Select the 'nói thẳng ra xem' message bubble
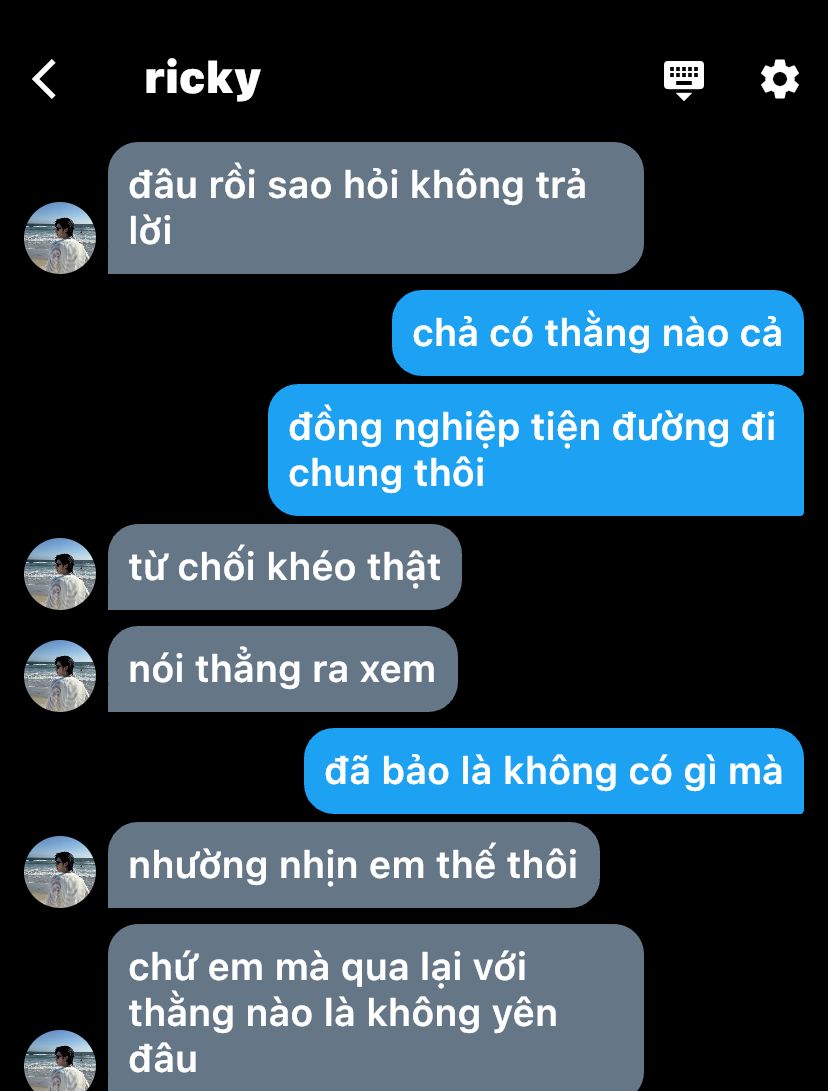Image resolution: width=828 pixels, height=1091 pixels. pyautogui.click(x=282, y=669)
